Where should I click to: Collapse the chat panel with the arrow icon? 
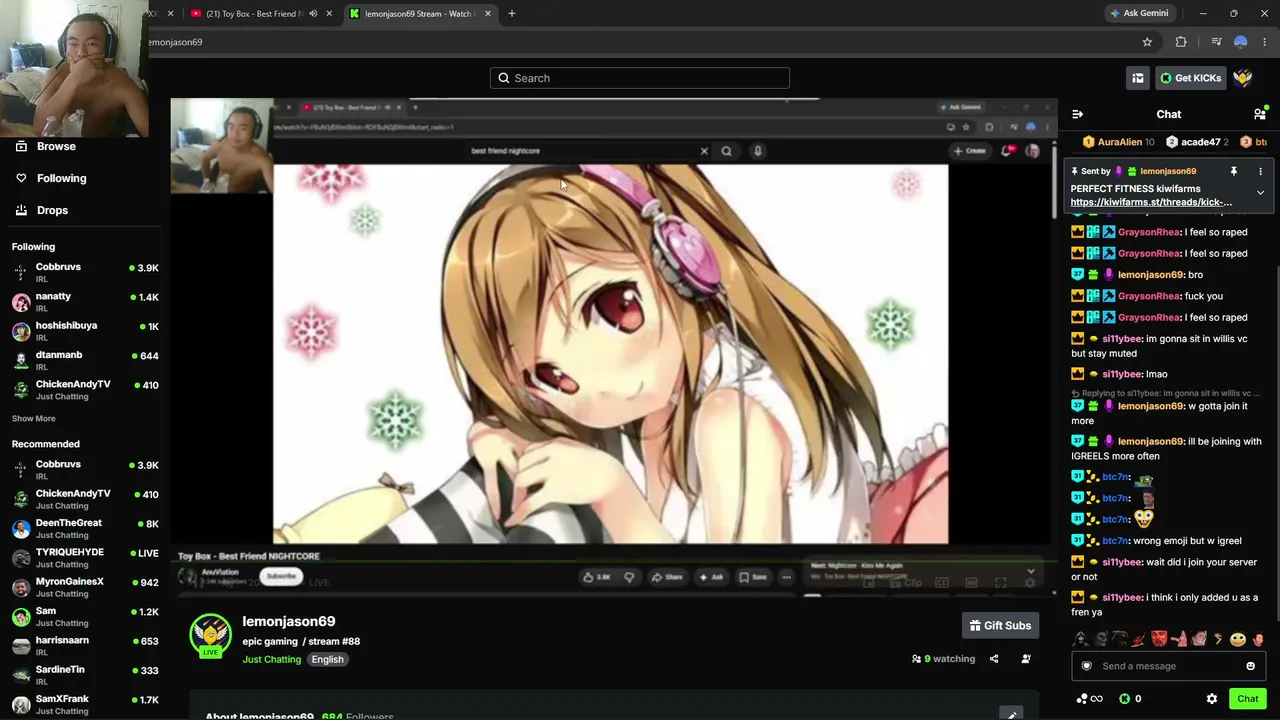point(1077,114)
